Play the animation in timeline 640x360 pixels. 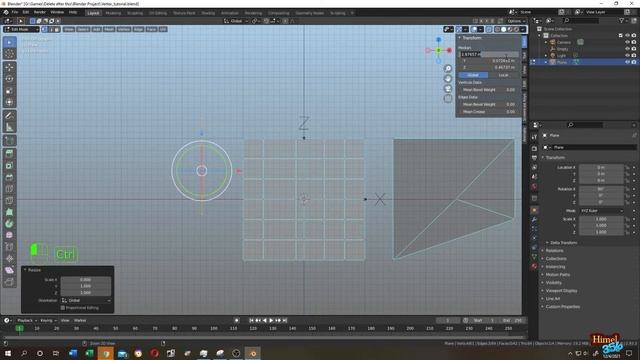click(x=271, y=320)
